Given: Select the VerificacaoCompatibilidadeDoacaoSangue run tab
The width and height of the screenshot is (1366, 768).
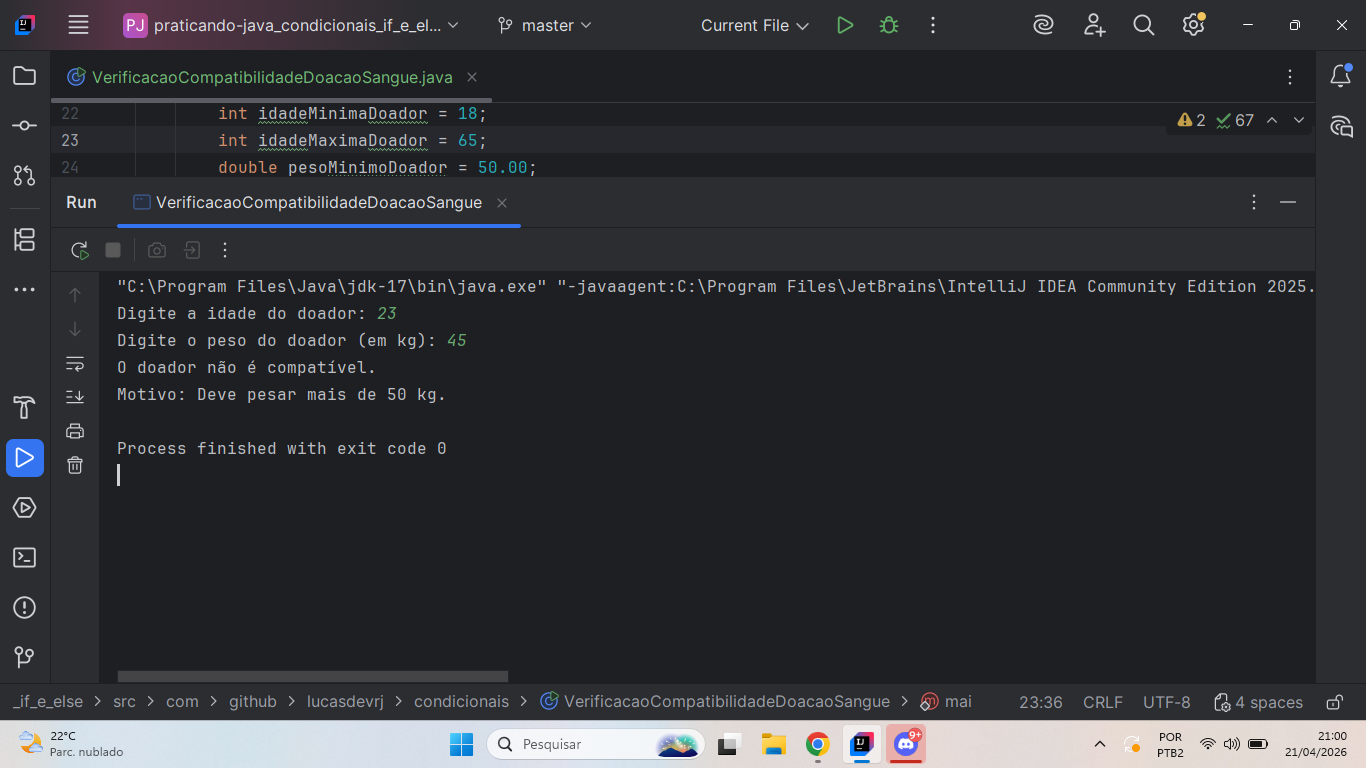Looking at the screenshot, I should (318, 202).
